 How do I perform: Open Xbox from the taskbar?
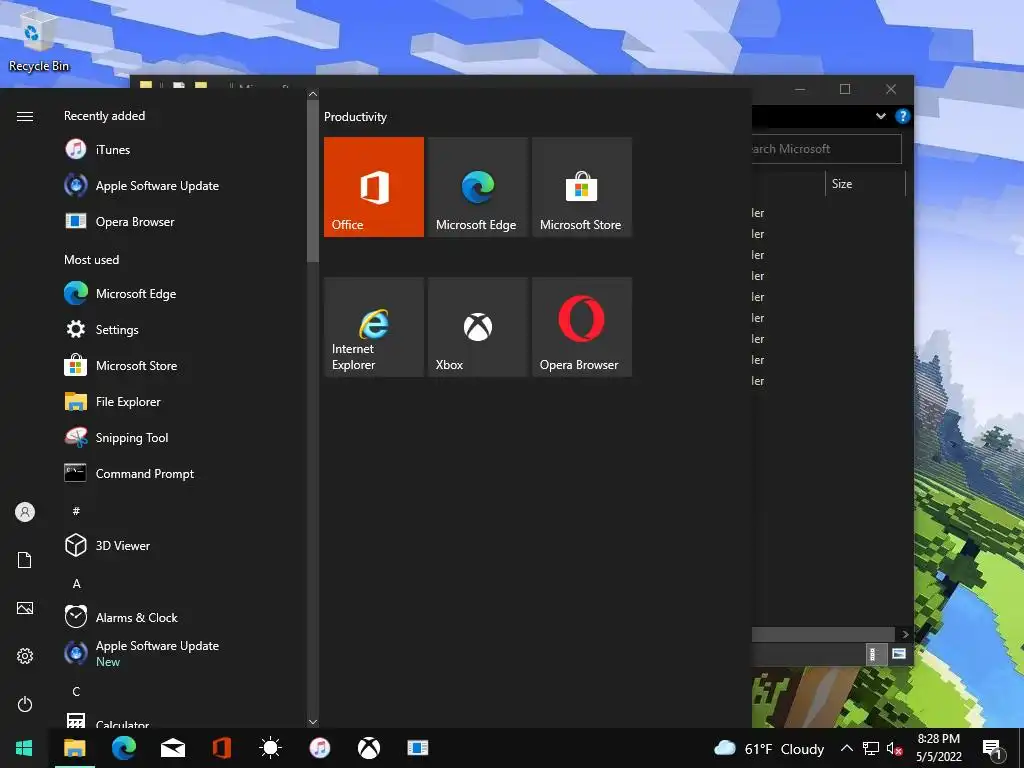(x=368, y=748)
